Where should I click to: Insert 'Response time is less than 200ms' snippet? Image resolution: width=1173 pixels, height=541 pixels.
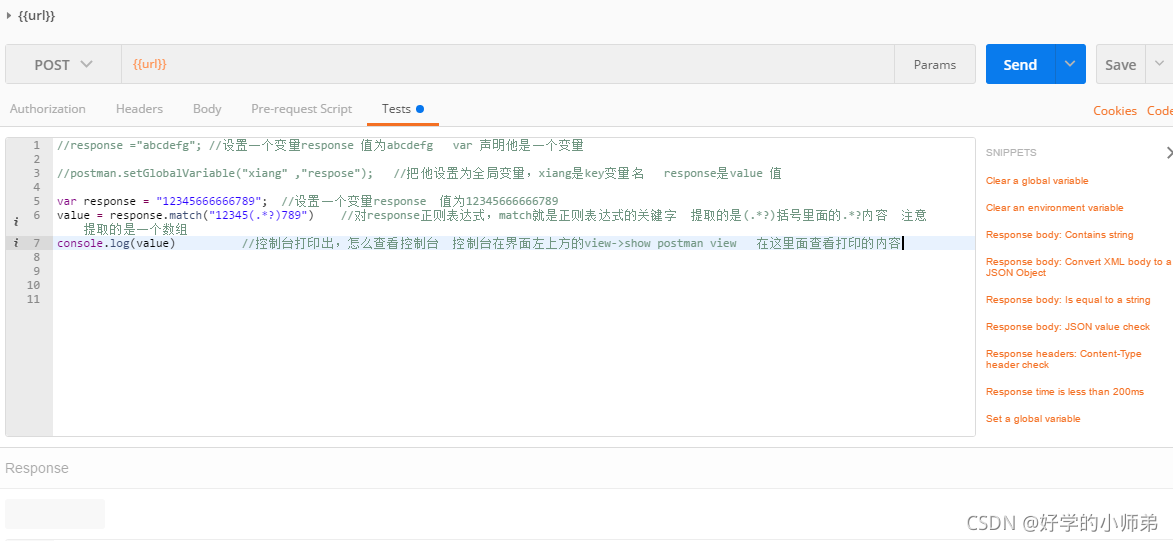(1065, 392)
